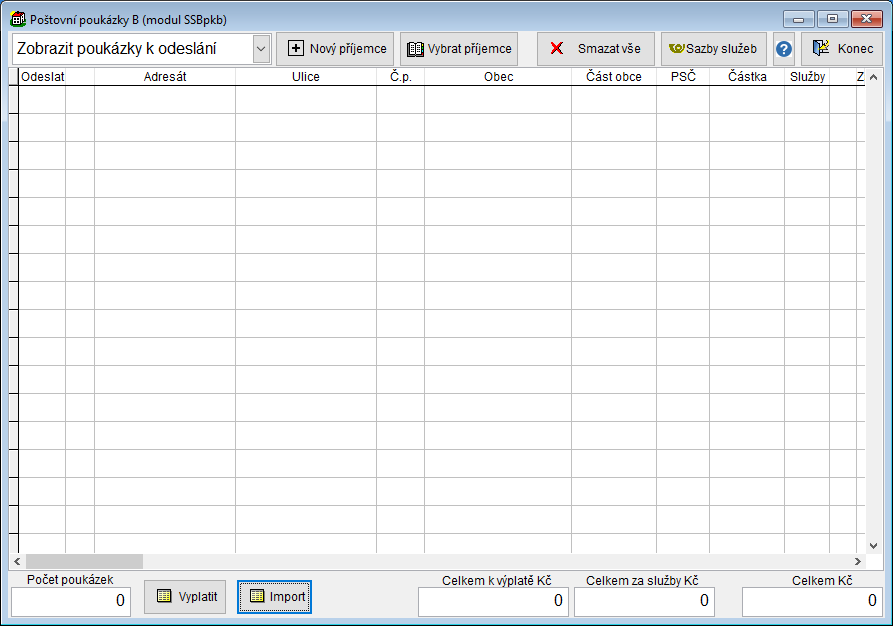Expand the Zobrazit poukázky k odeslání dropdown

261,49
